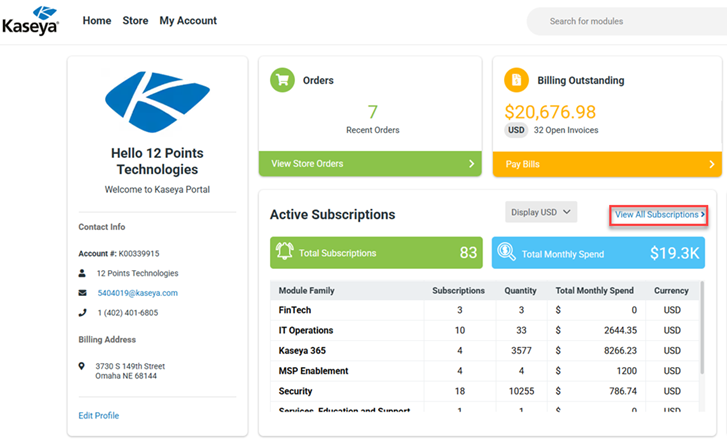Focus the Search for modules field
The width and height of the screenshot is (727, 440).
627,21
